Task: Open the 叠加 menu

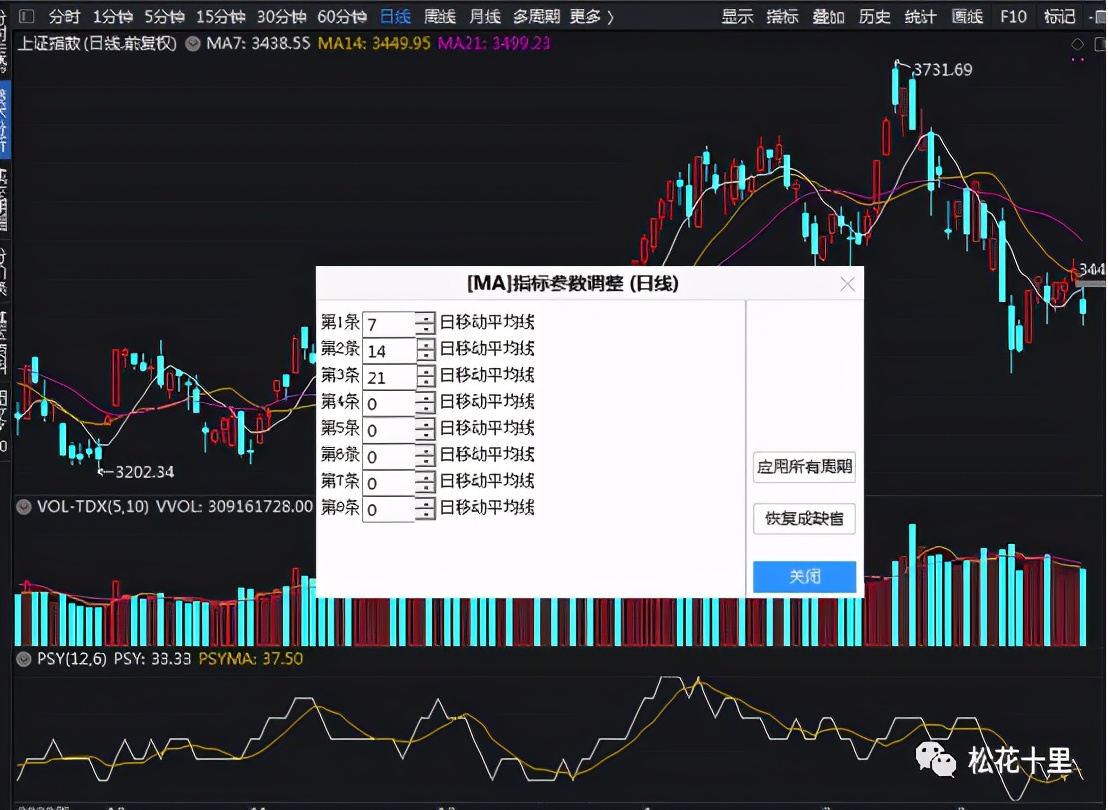Action: click(x=828, y=16)
